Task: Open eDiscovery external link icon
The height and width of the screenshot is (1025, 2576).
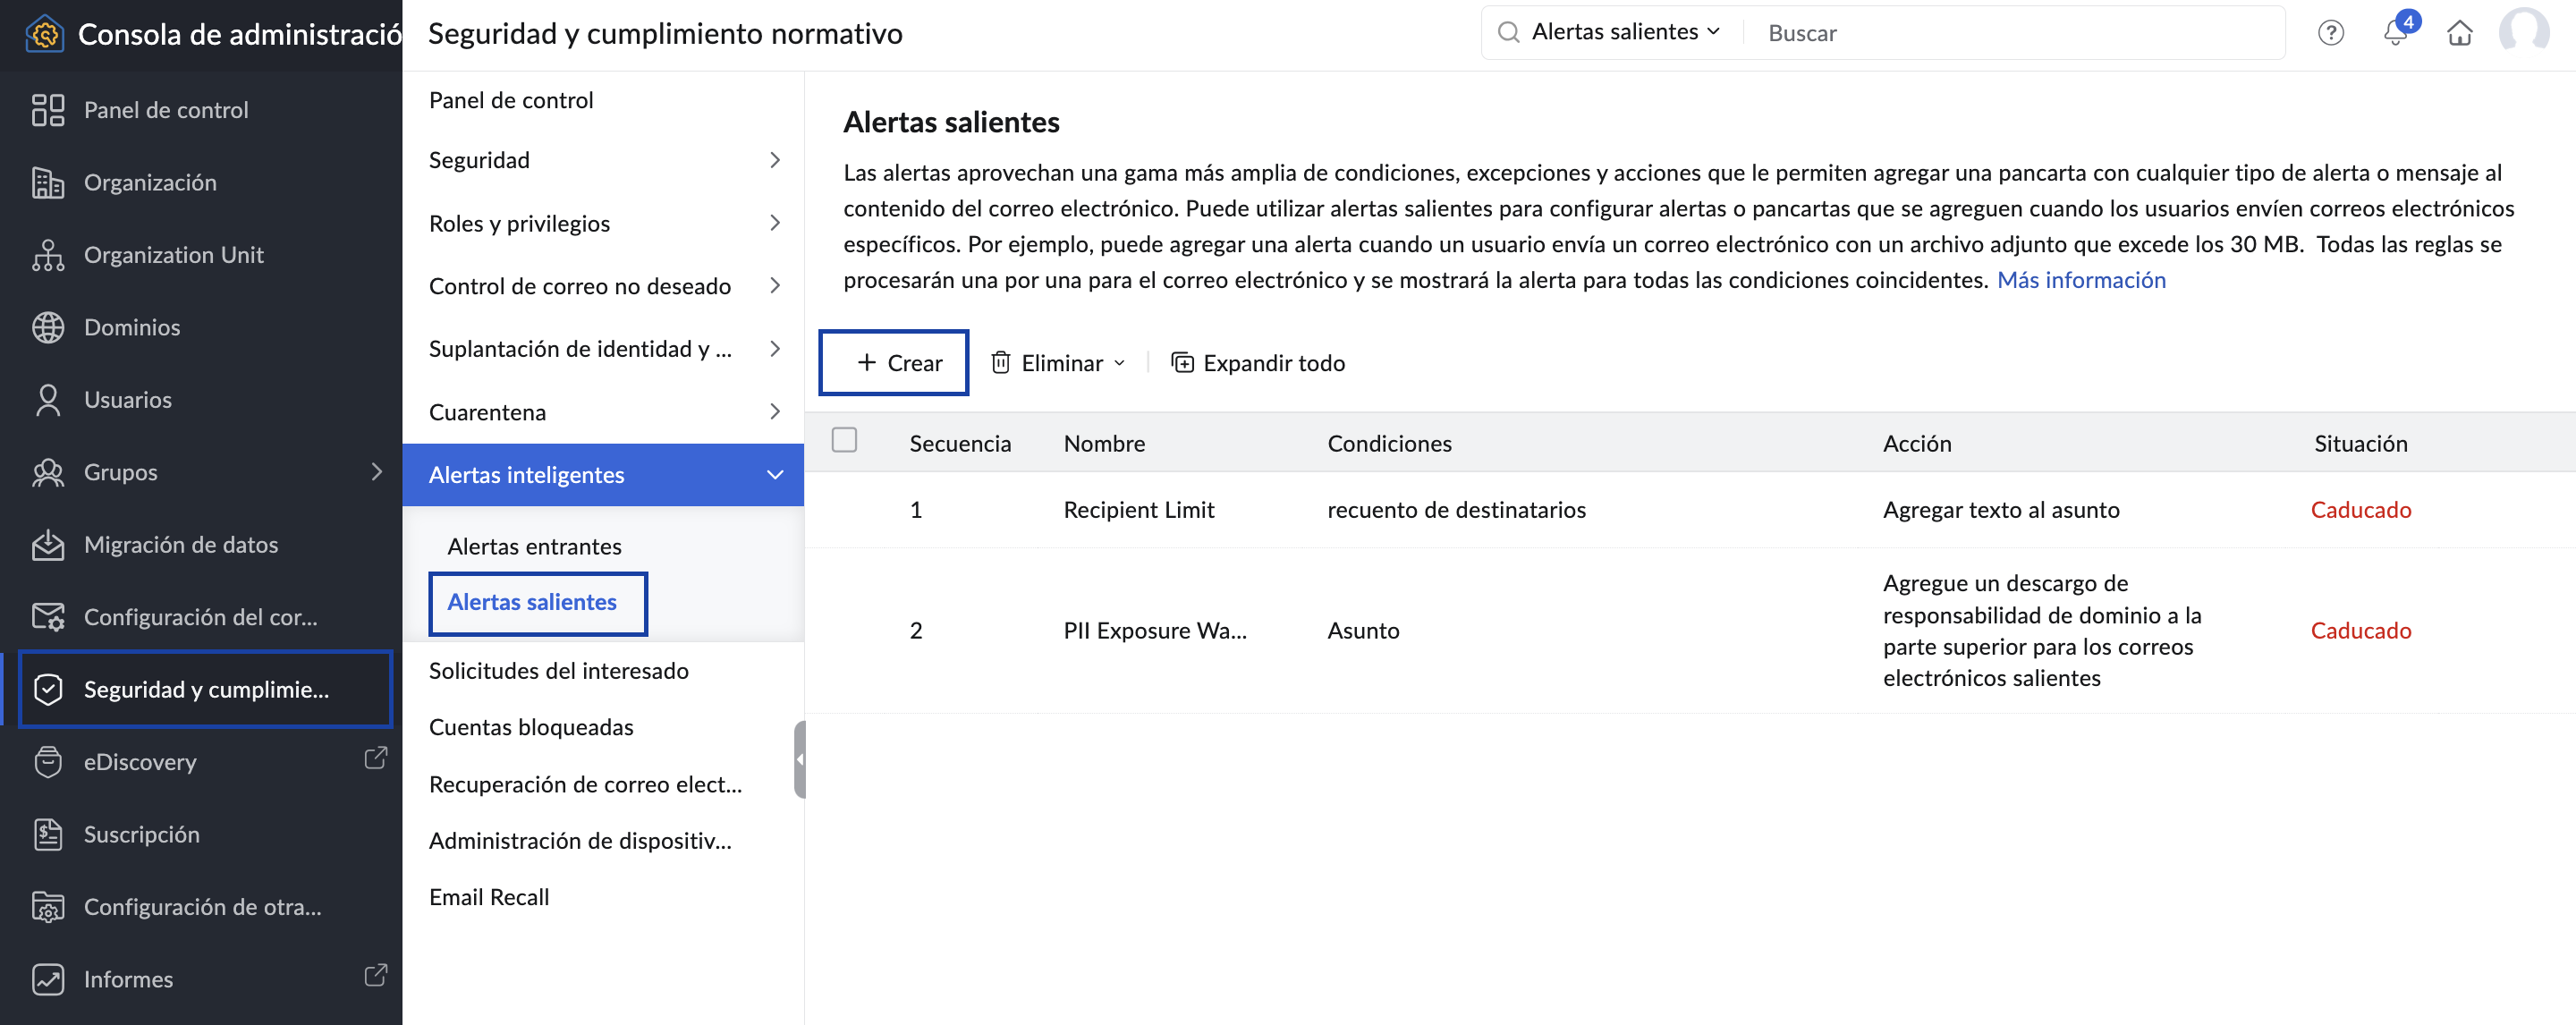Action: tap(375, 759)
